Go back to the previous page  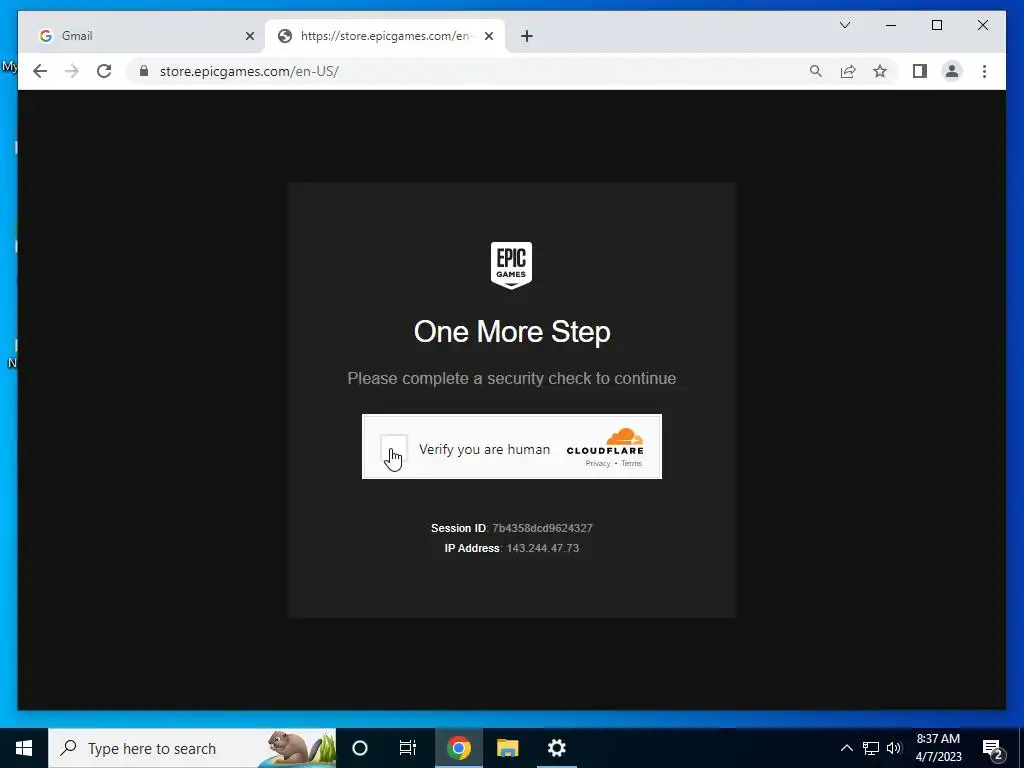click(x=40, y=71)
